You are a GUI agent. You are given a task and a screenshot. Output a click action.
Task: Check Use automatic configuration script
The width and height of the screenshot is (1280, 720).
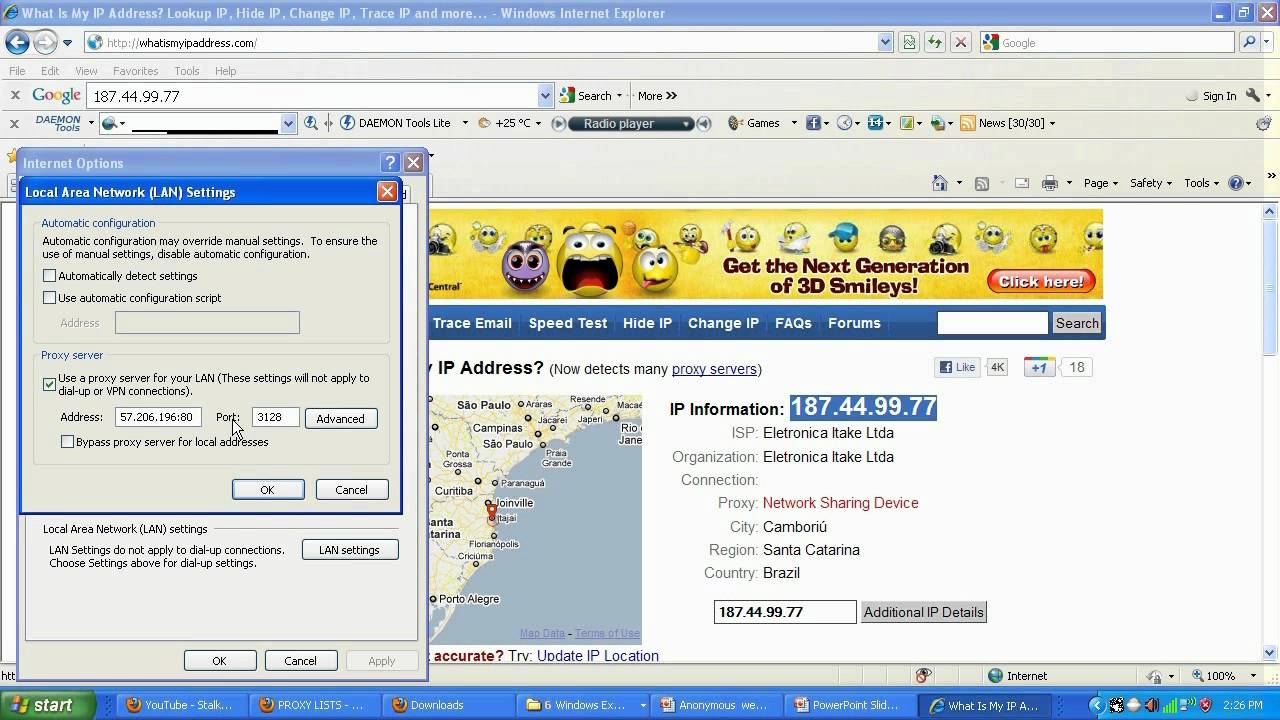[50, 298]
